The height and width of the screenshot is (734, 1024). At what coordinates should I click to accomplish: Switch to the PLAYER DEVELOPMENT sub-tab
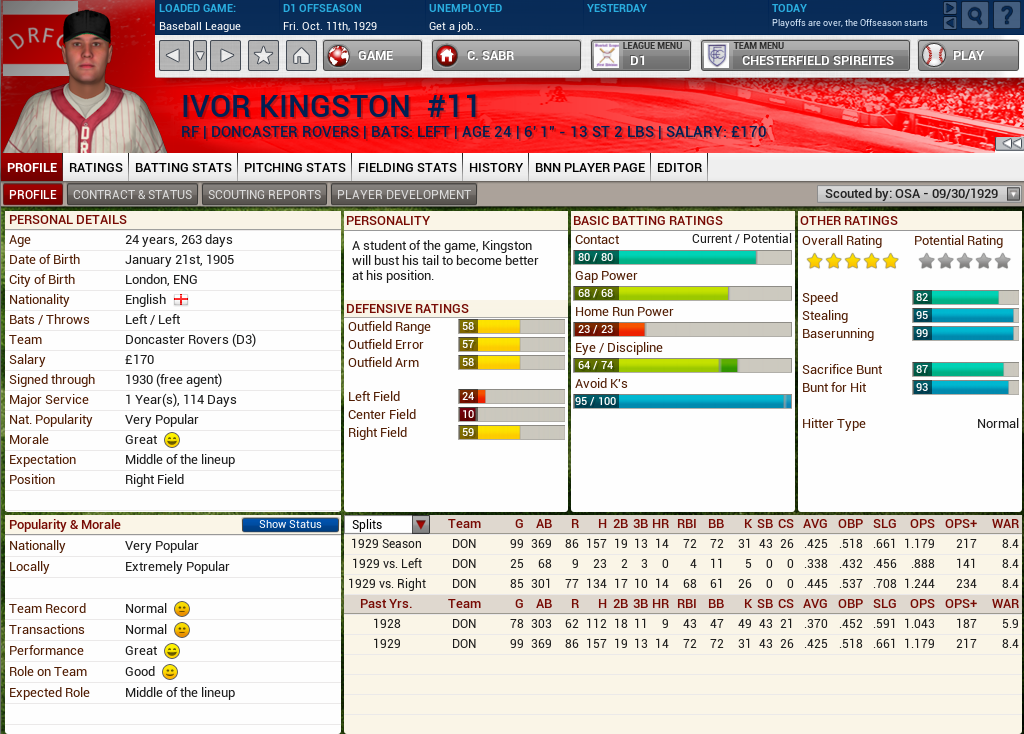point(403,194)
